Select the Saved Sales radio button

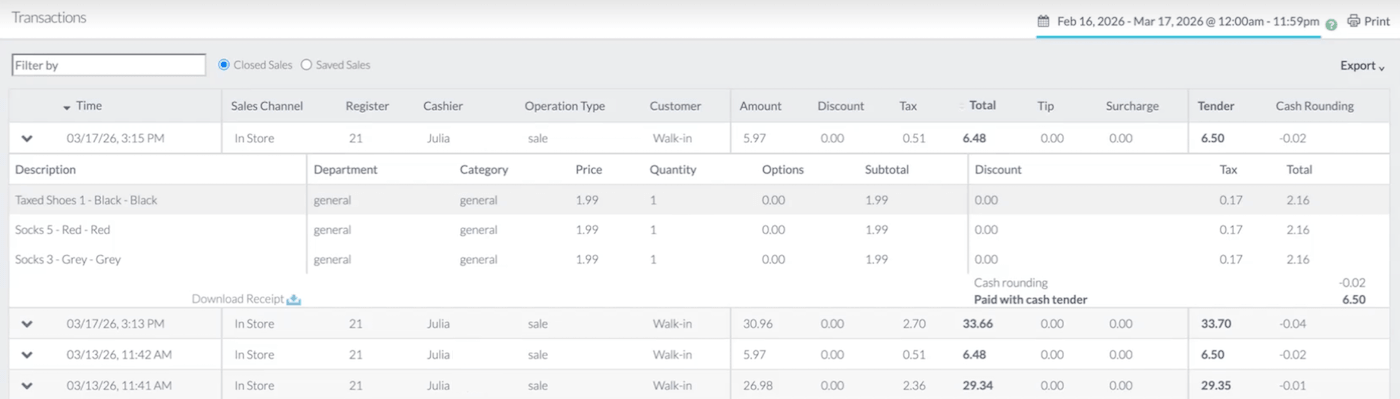coord(306,65)
